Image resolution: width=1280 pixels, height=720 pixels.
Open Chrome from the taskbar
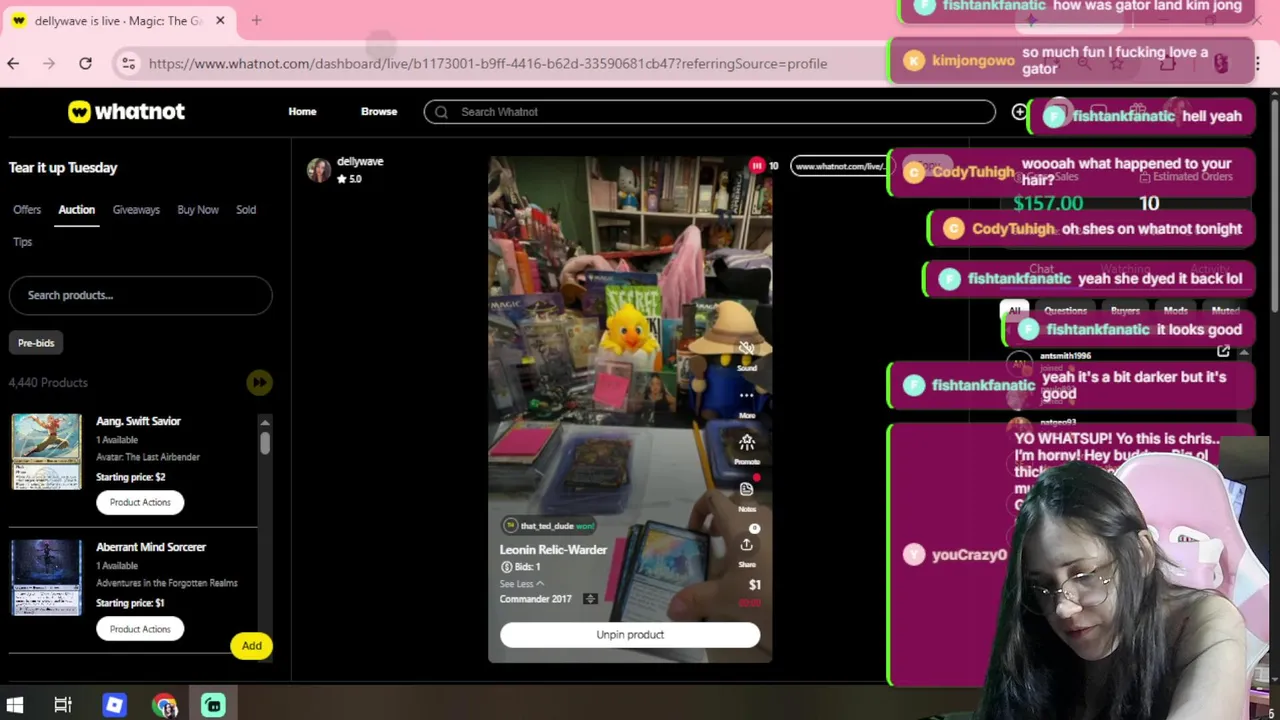click(x=165, y=705)
